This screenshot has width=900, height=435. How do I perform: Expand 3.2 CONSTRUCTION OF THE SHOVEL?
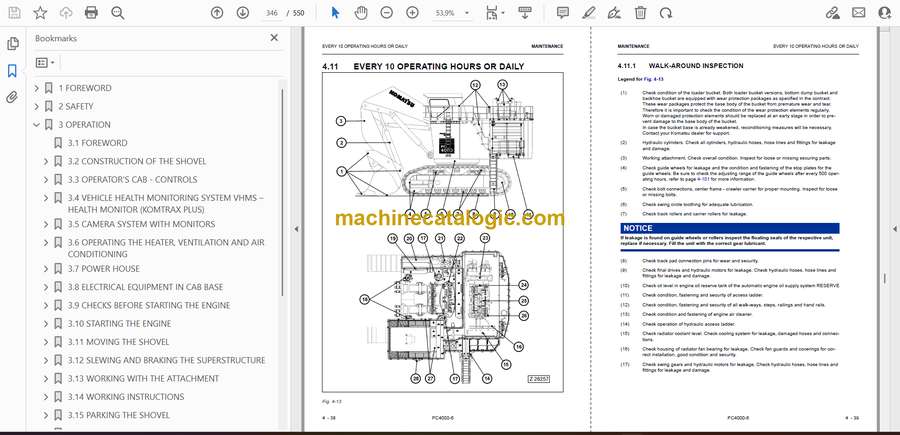click(x=46, y=161)
